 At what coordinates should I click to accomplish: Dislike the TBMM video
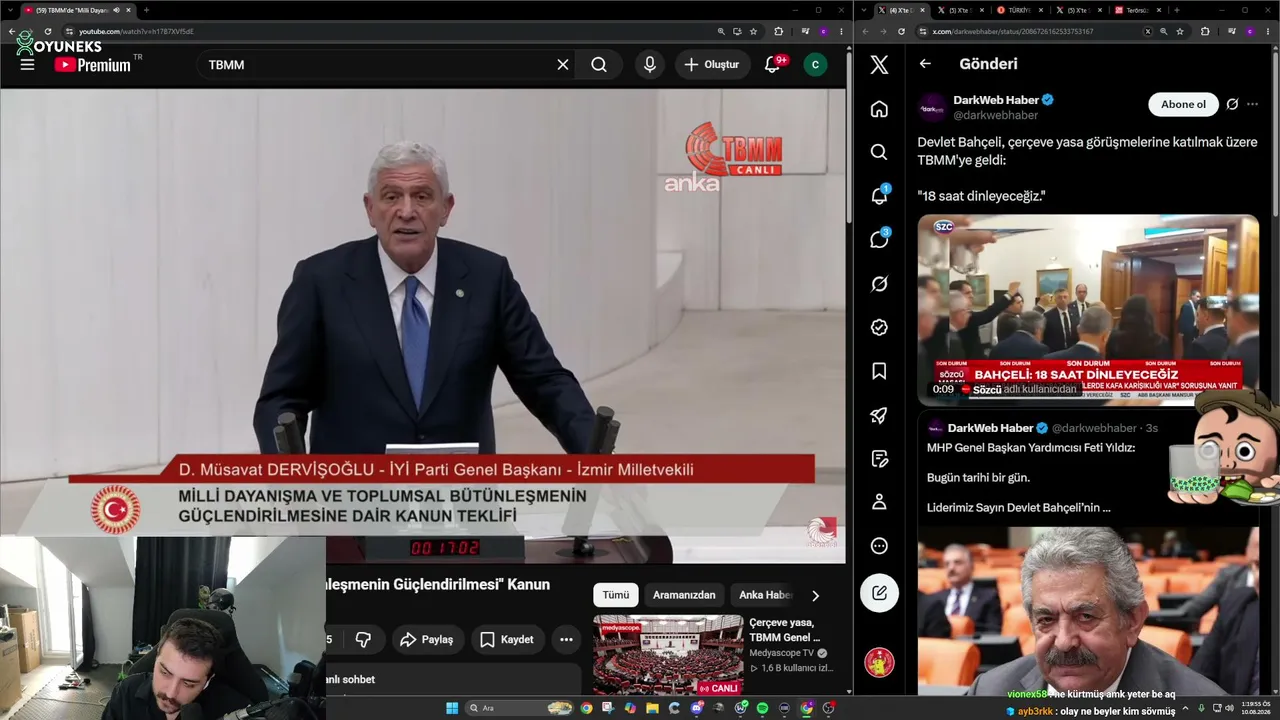pyautogui.click(x=363, y=639)
